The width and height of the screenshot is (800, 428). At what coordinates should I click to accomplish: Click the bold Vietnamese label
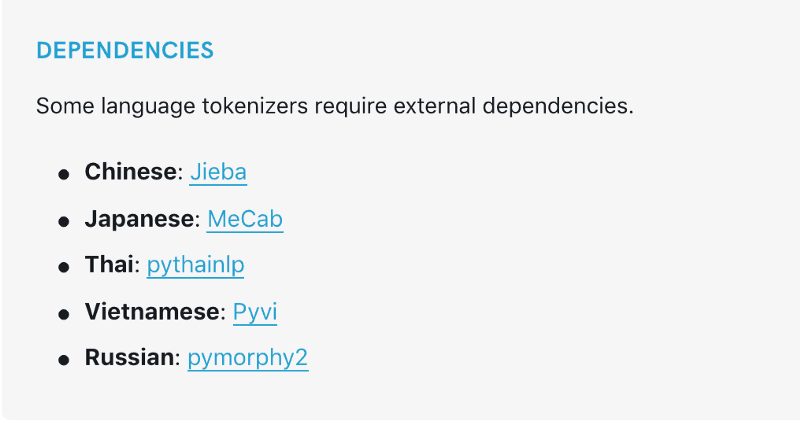pyautogui.click(x=152, y=312)
